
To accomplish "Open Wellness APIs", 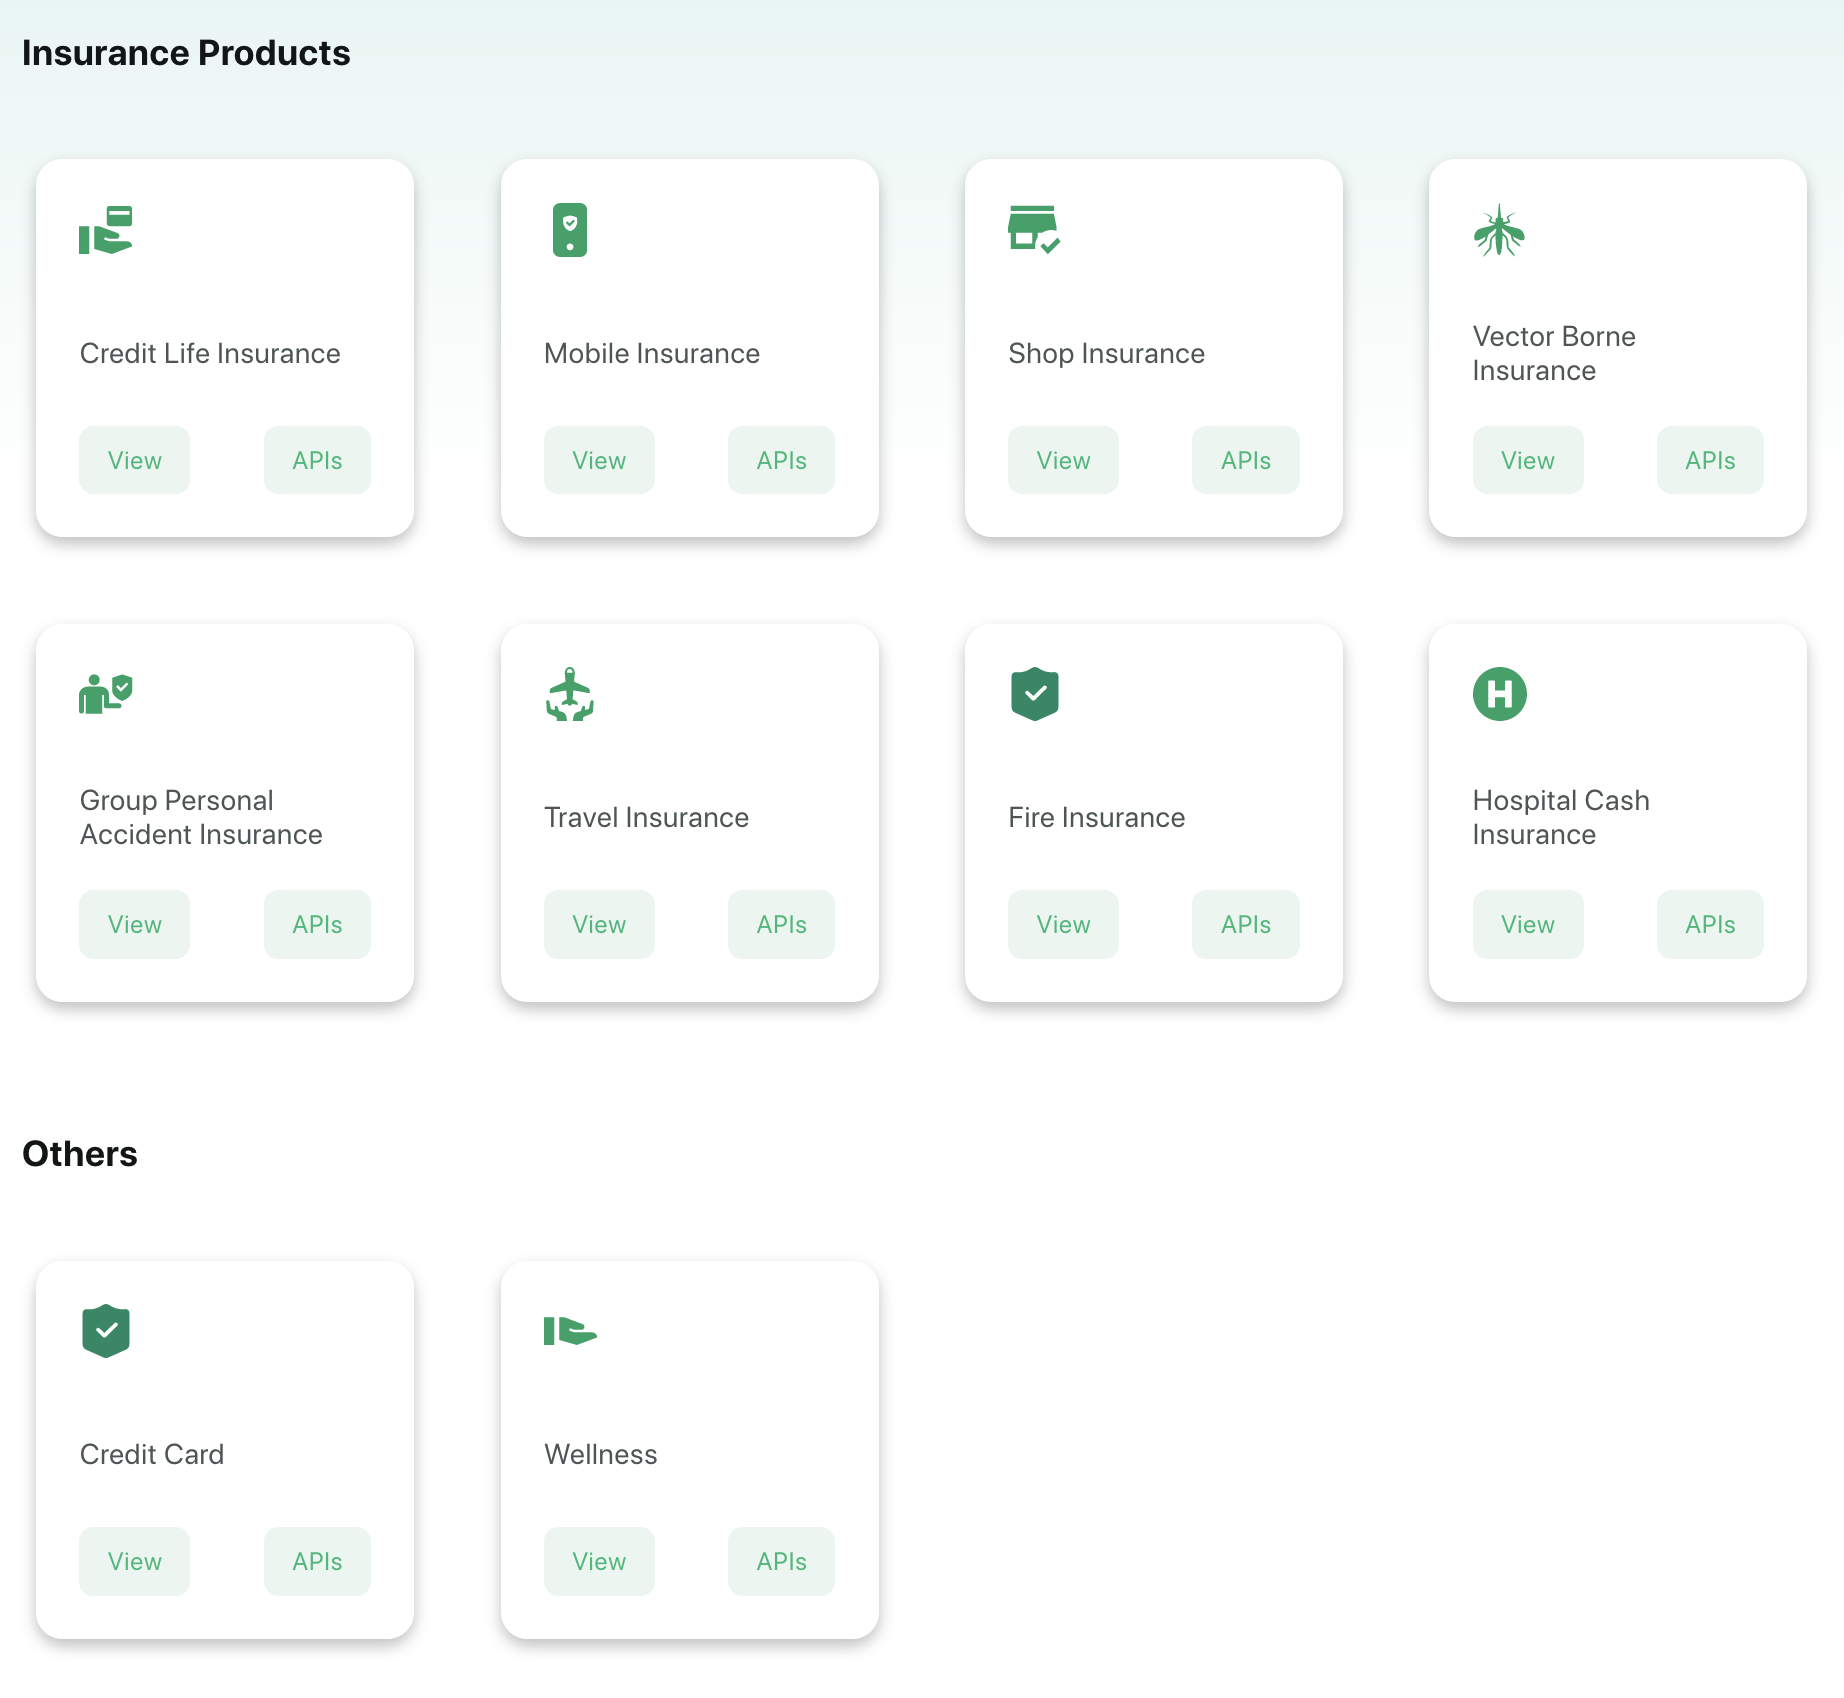I will [x=781, y=1561].
